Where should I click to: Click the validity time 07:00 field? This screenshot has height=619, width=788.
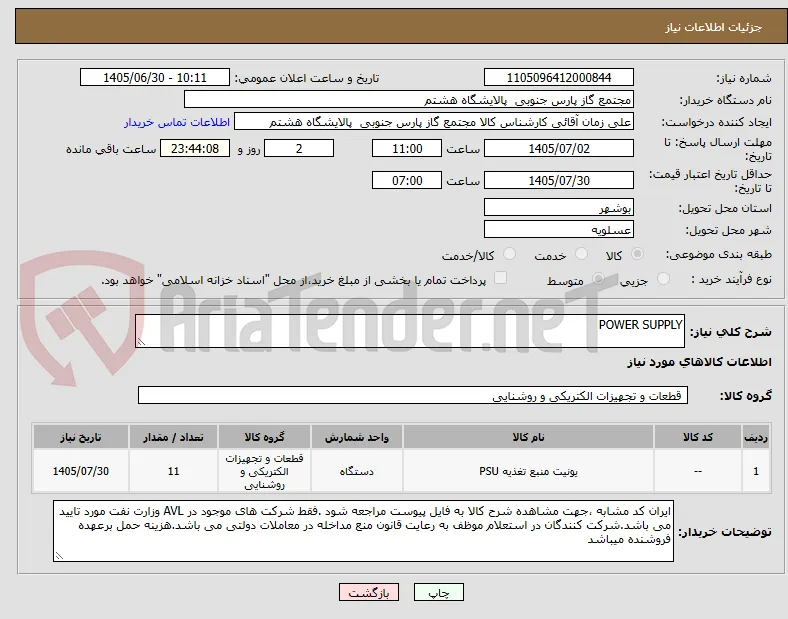(x=407, y=180)
